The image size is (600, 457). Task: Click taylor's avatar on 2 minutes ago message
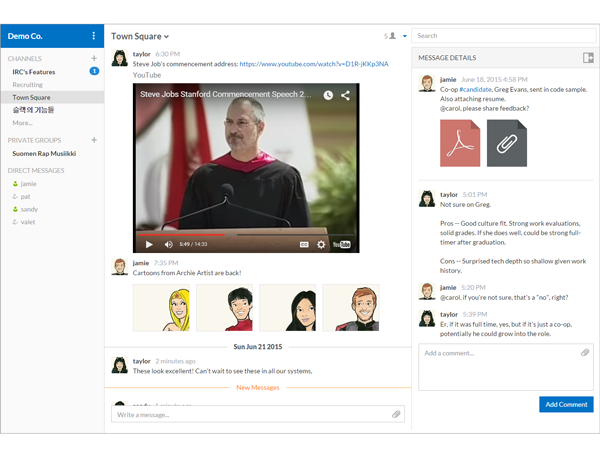[119, 365]
